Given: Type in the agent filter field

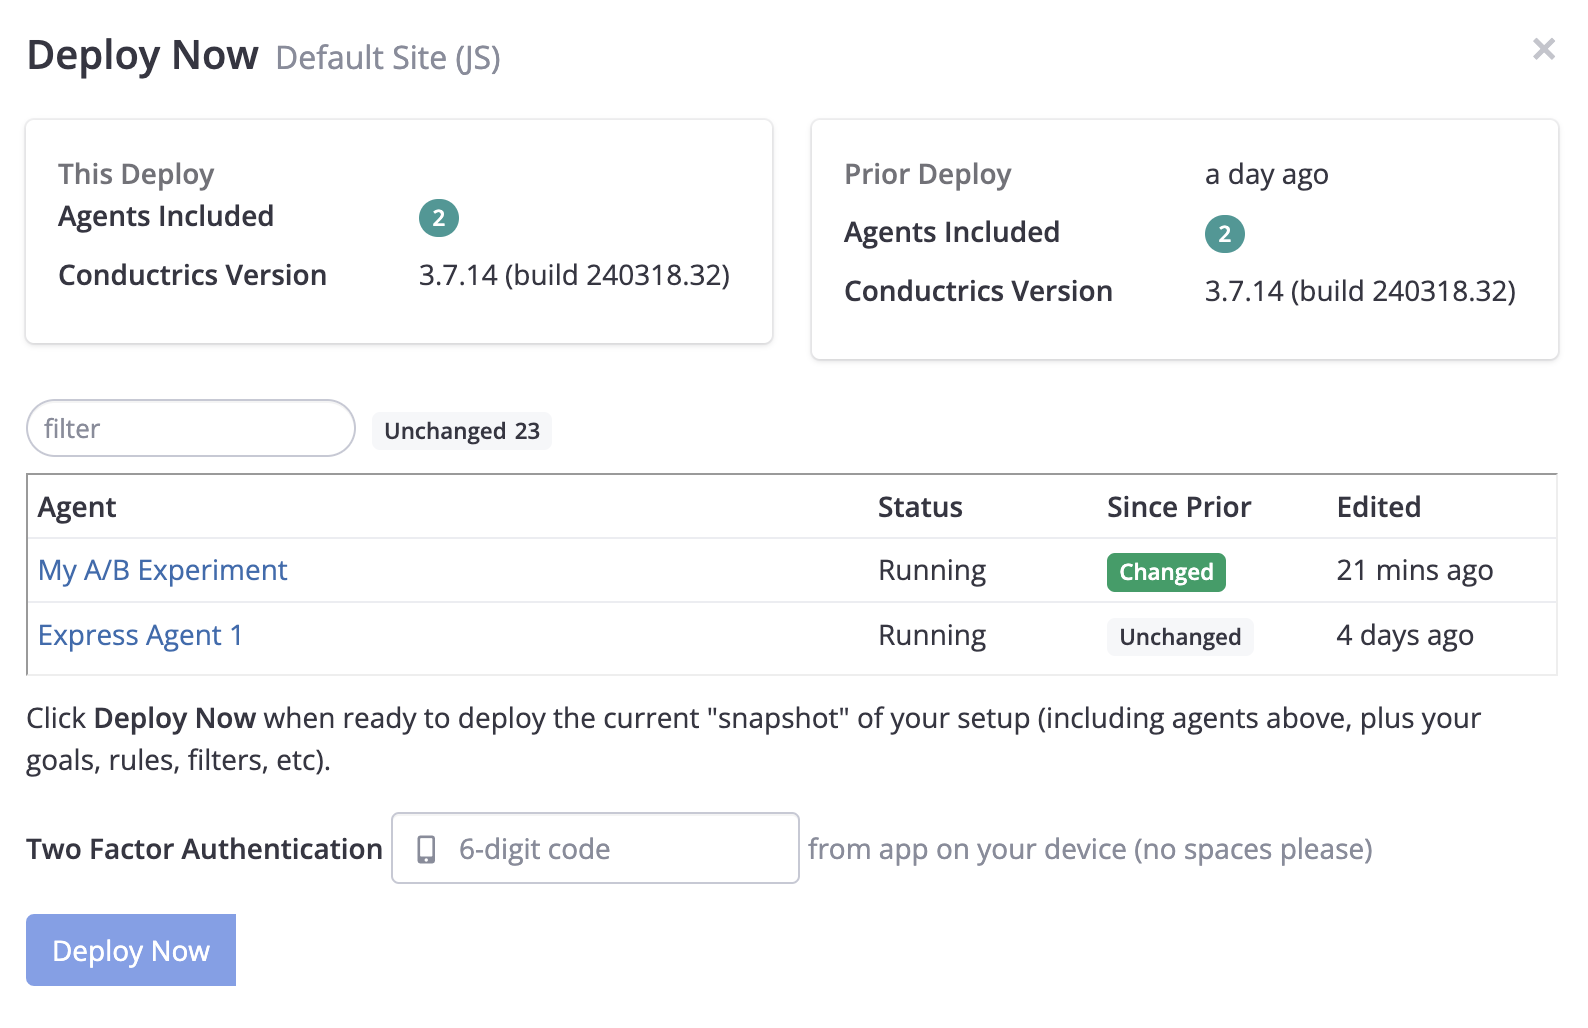Looking at the screenshot, I should [x=190, y=429].
